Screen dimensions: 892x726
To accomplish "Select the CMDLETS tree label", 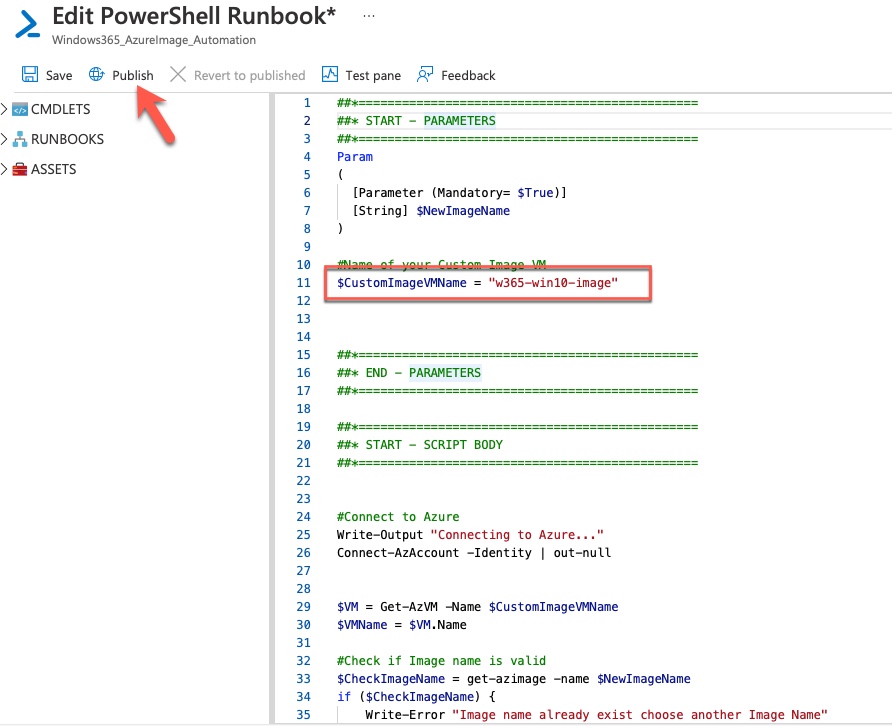I will point(60,109).
